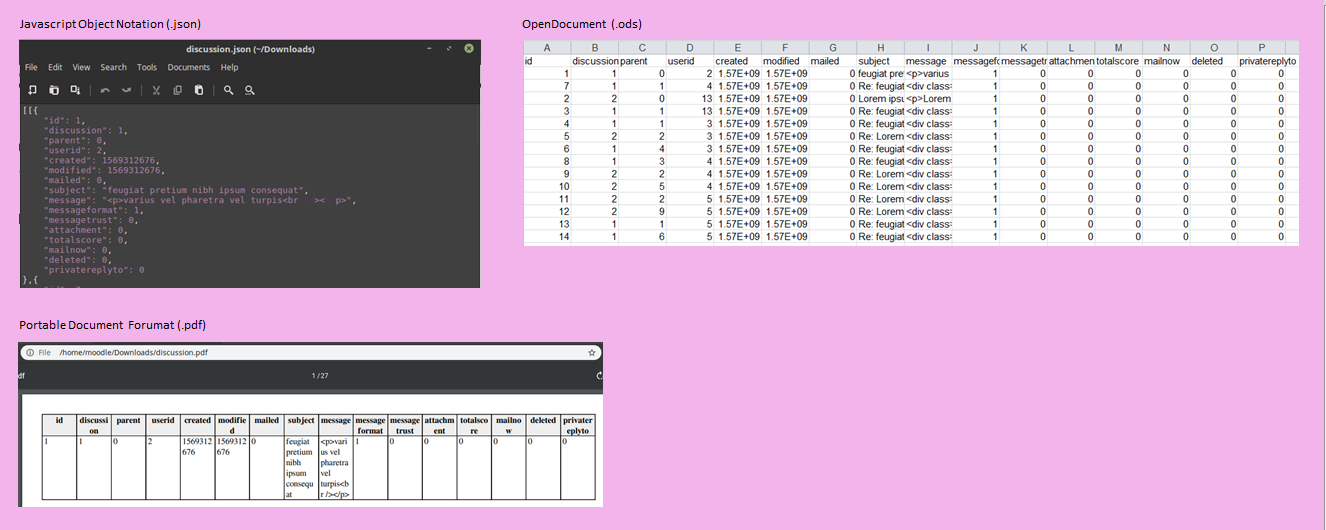Bookmark the PDF page with star icon
The height and width of the screenshot is (530, 1326).
pos(592,352)
